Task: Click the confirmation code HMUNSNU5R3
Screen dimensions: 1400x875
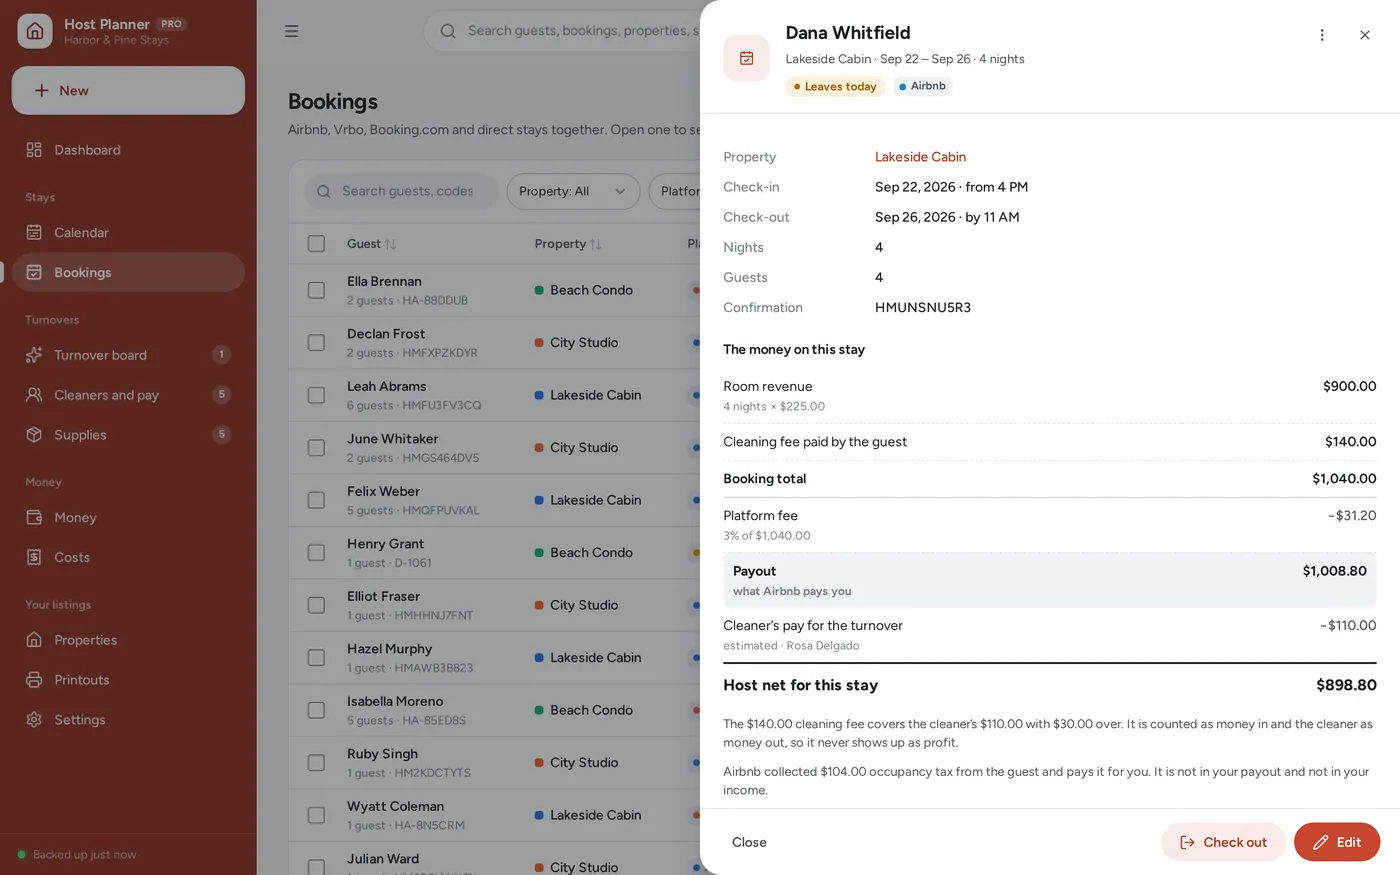Action: tap(923, 308)
